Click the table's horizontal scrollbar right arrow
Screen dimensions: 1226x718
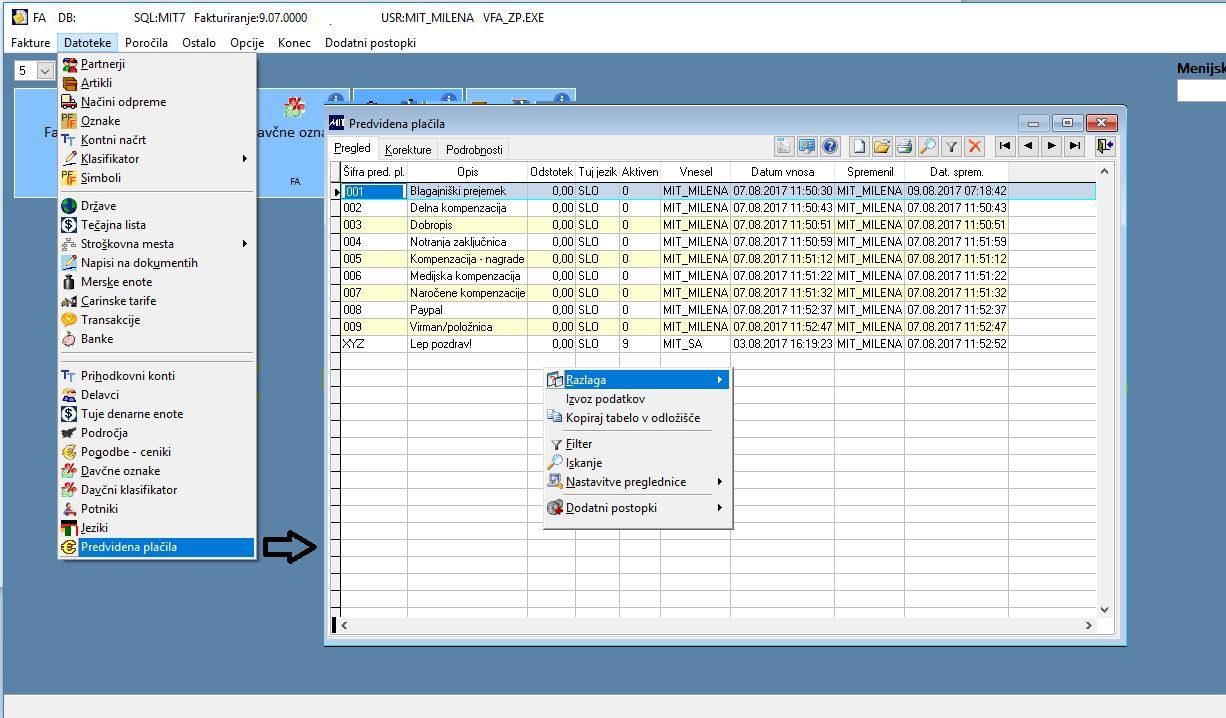[1089, 625]
